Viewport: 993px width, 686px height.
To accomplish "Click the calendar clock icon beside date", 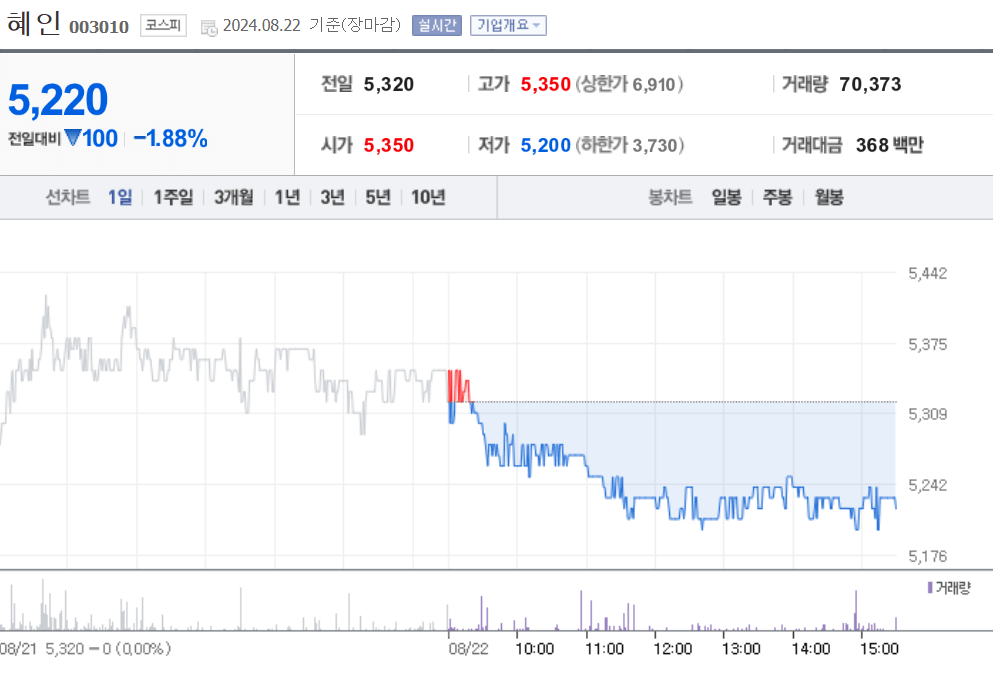I will 209,28.
